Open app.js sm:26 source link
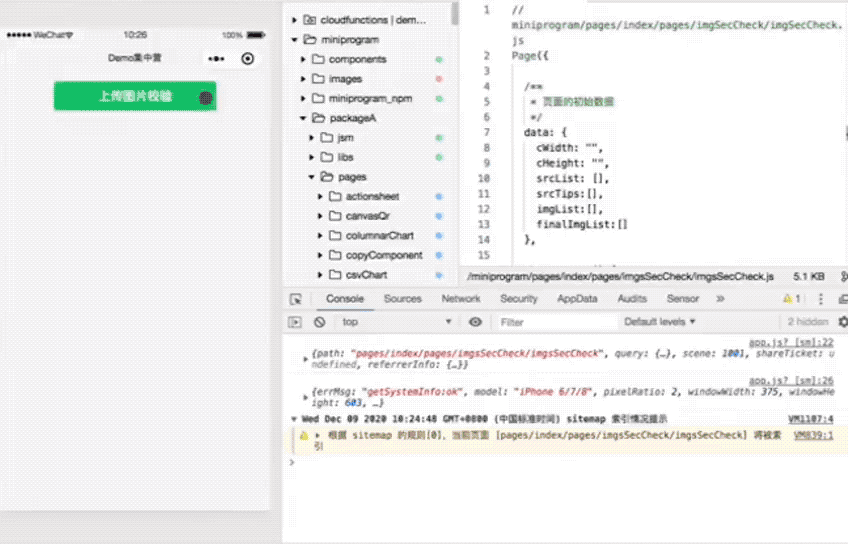Viewport: 848px width, 544px height. point(791,381)
